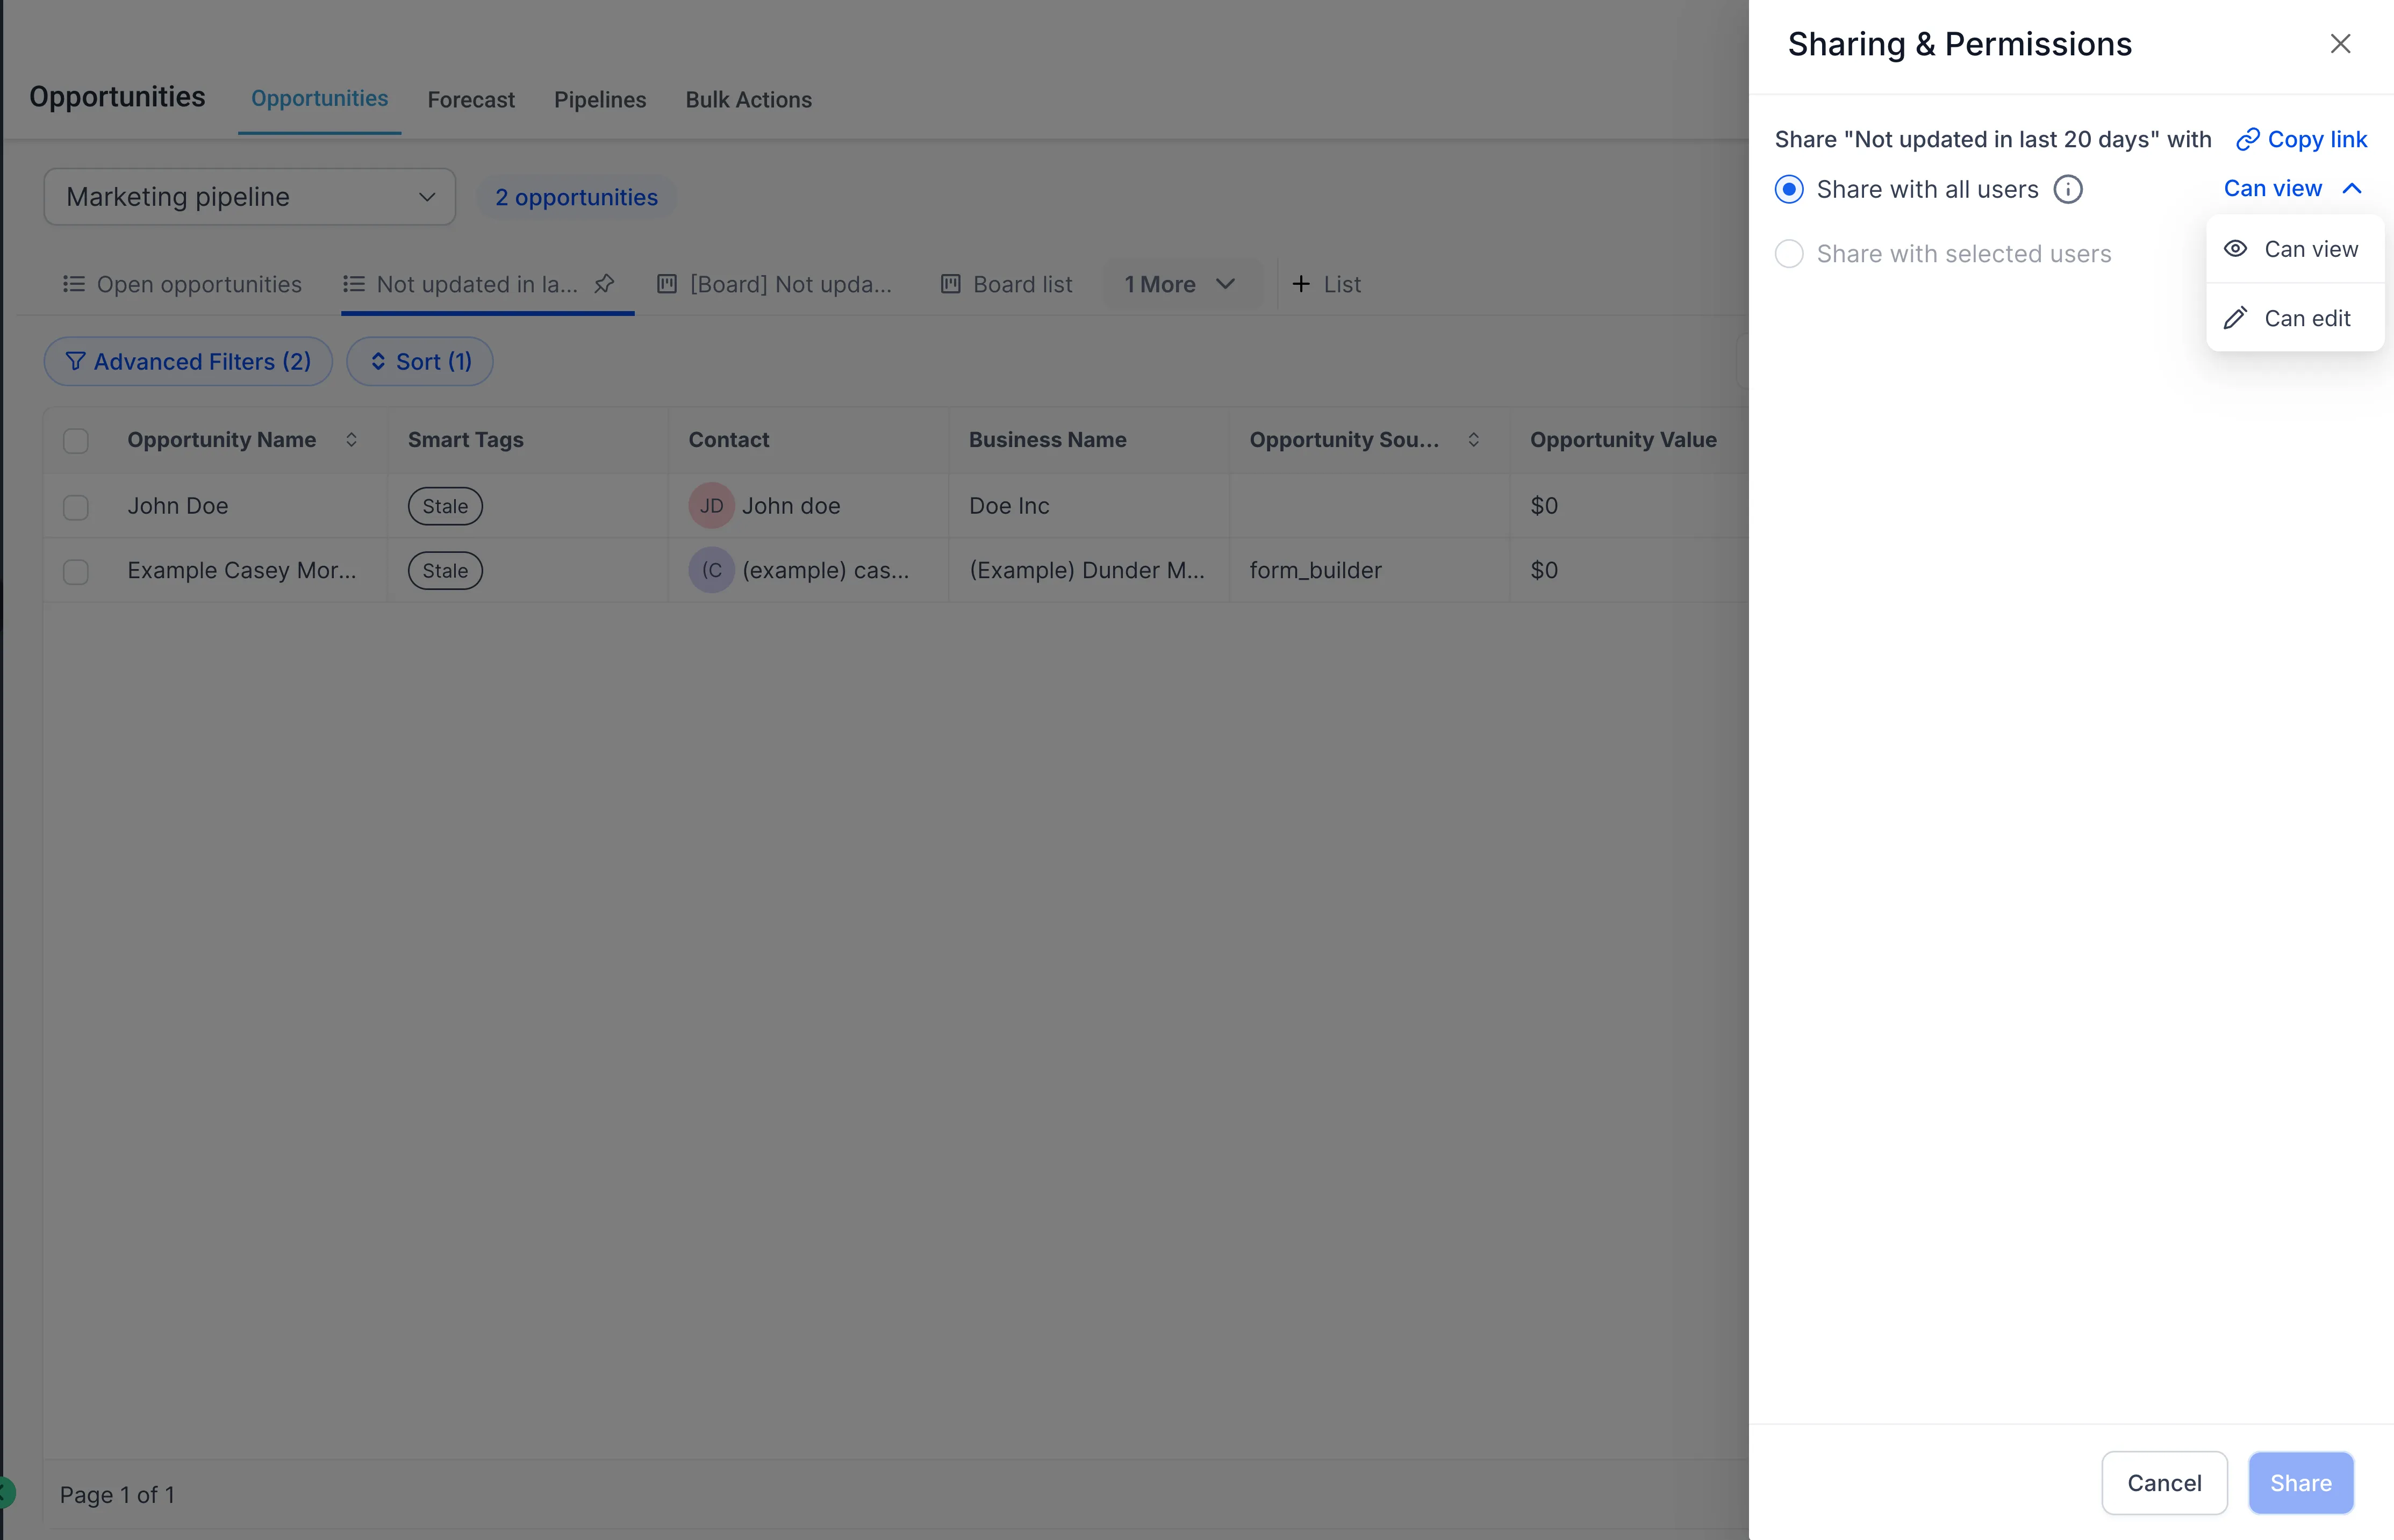
Task: Check the select-all checkbox in table header
Action: (76, 440)
